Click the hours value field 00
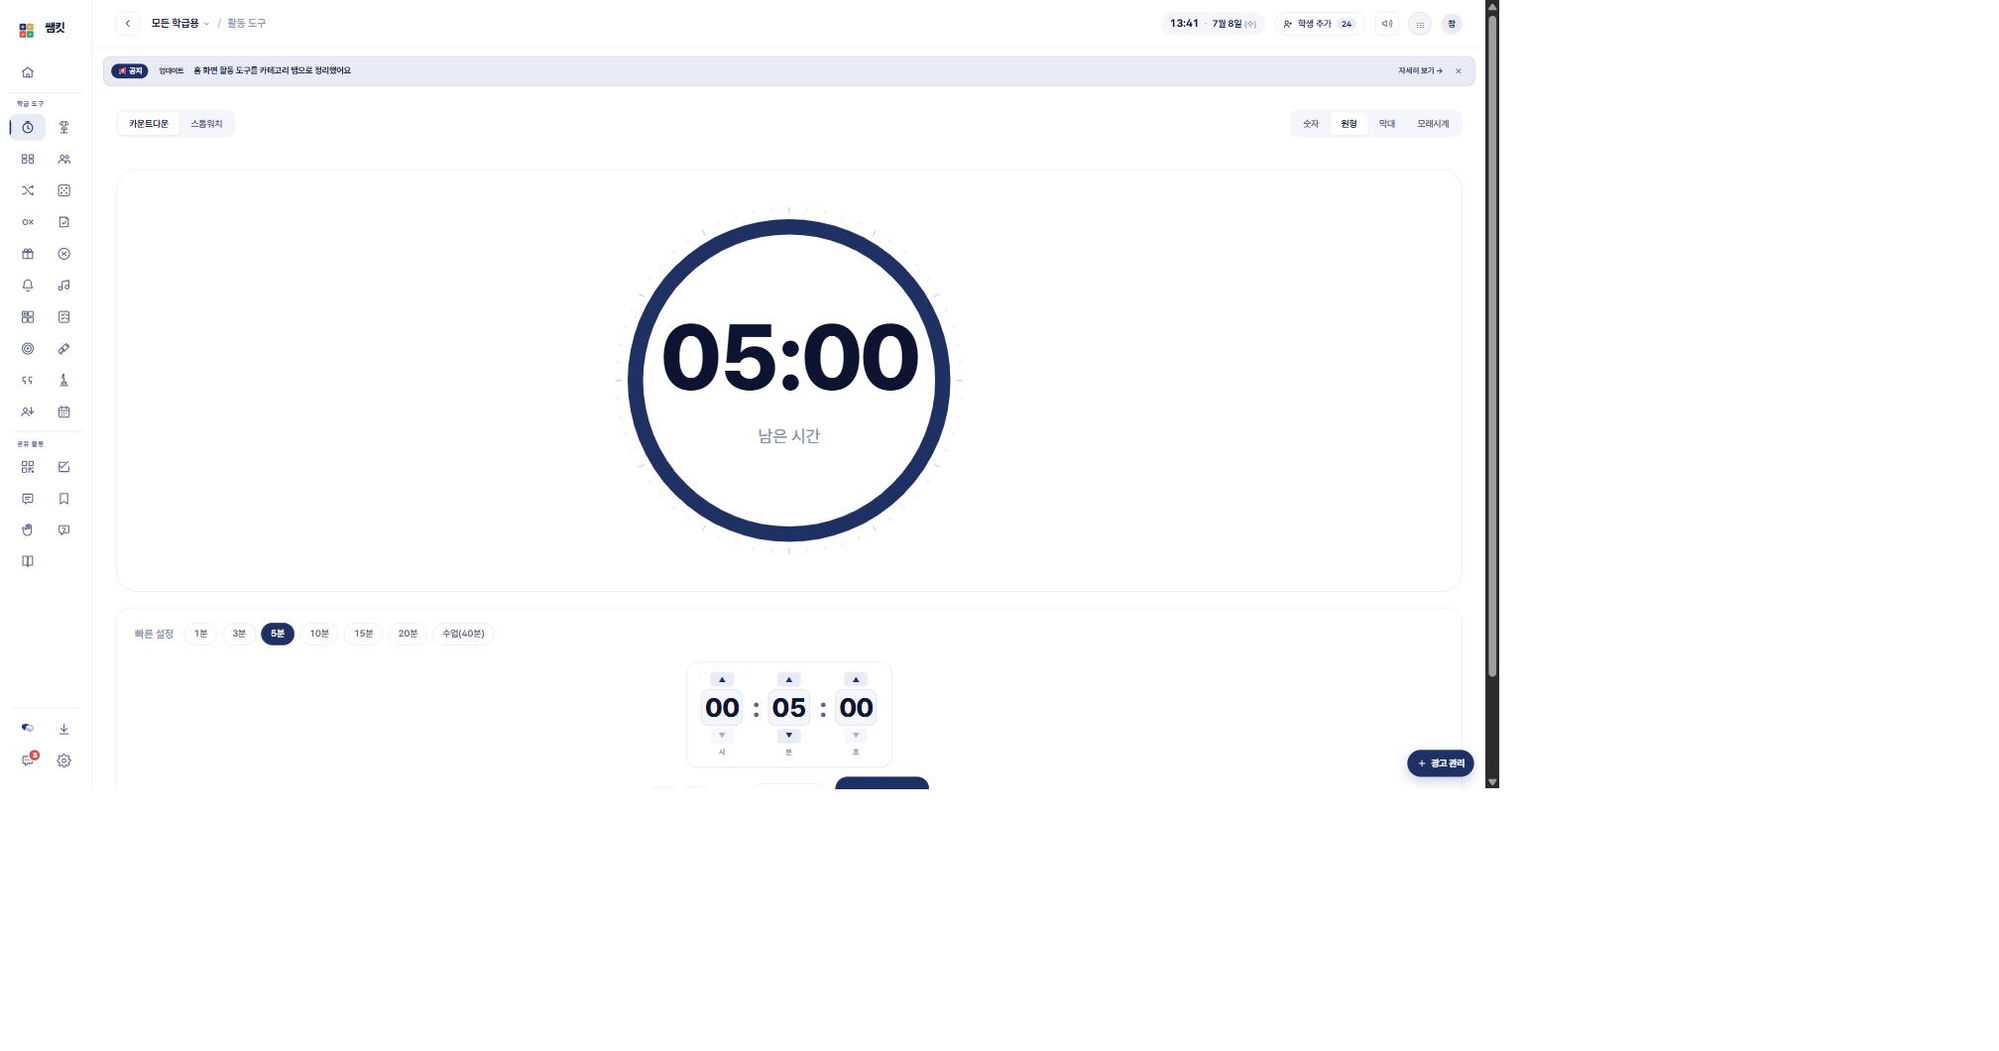Screen dimensions: 1999x1051 (x=722, y=708)
